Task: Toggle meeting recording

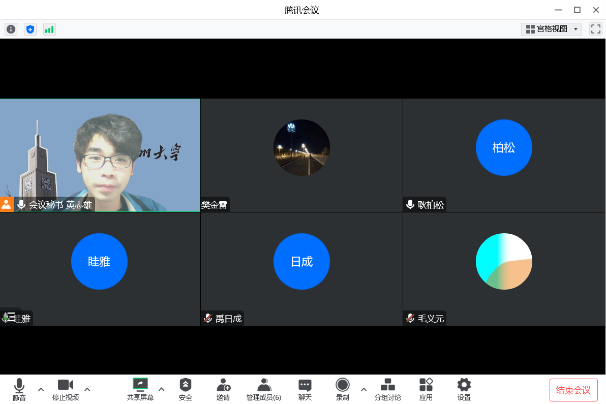Action: (x=343, y=388)
